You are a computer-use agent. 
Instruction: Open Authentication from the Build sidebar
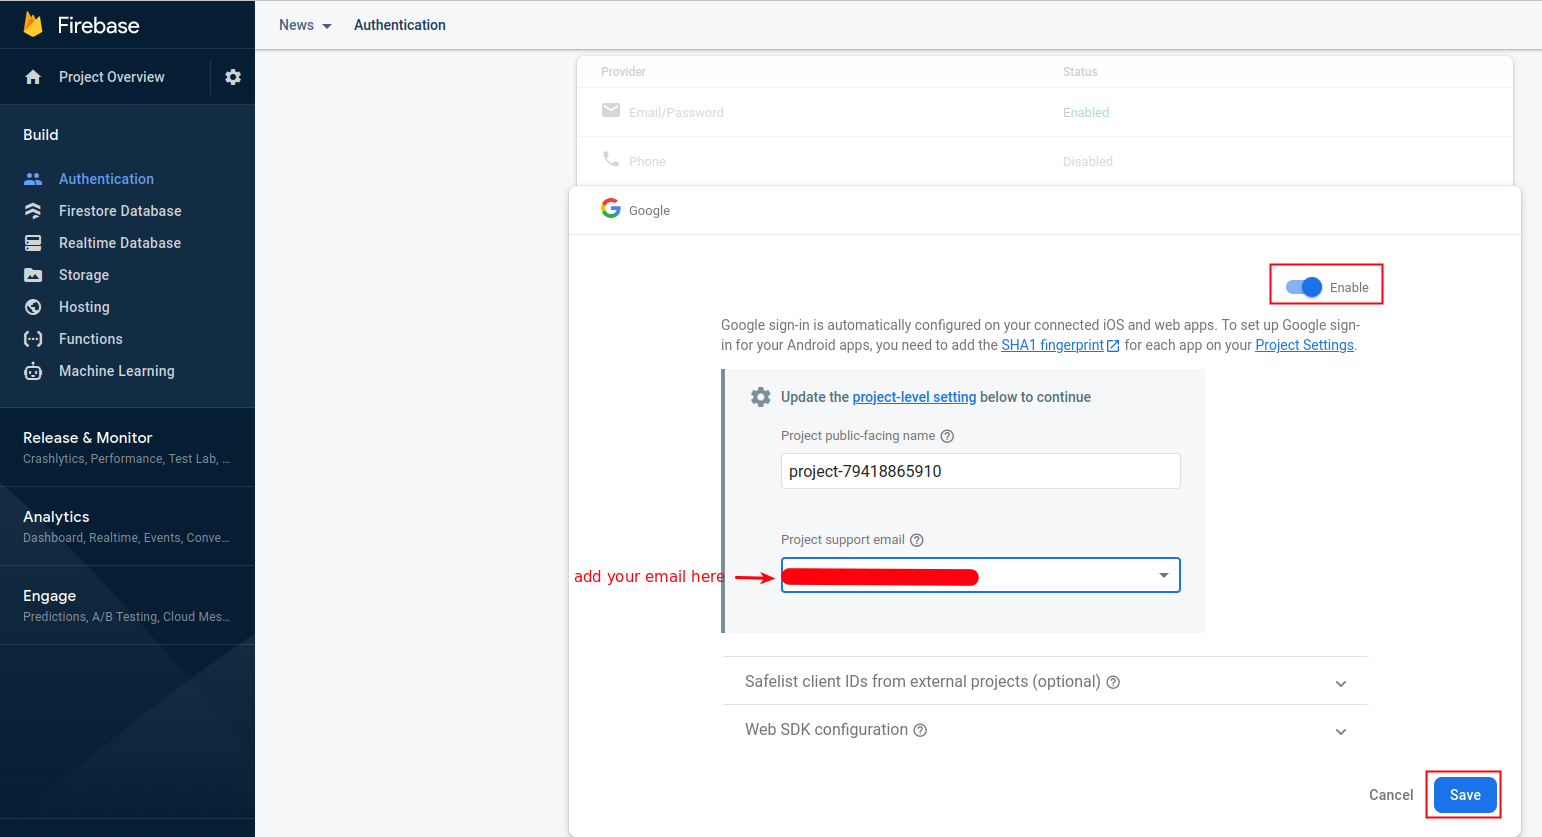tap(105, 178)
